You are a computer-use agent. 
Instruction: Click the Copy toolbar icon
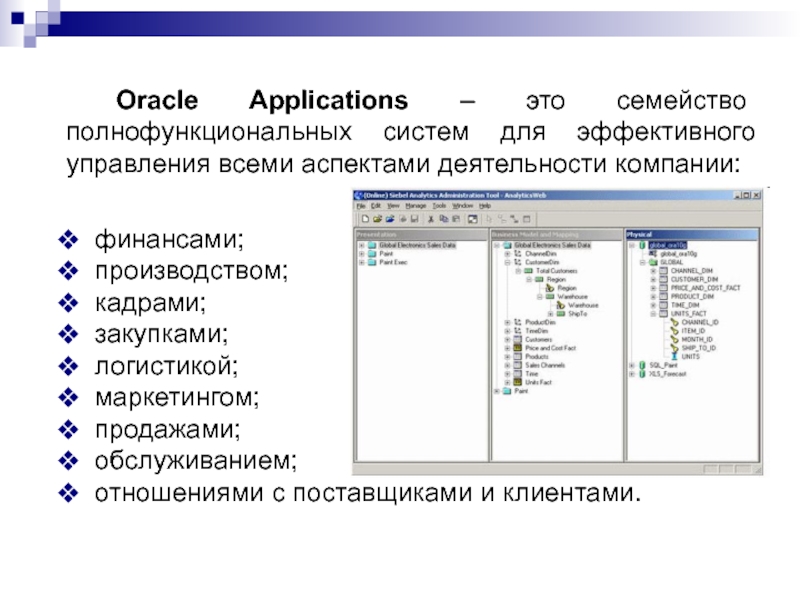tap(443, 219)
